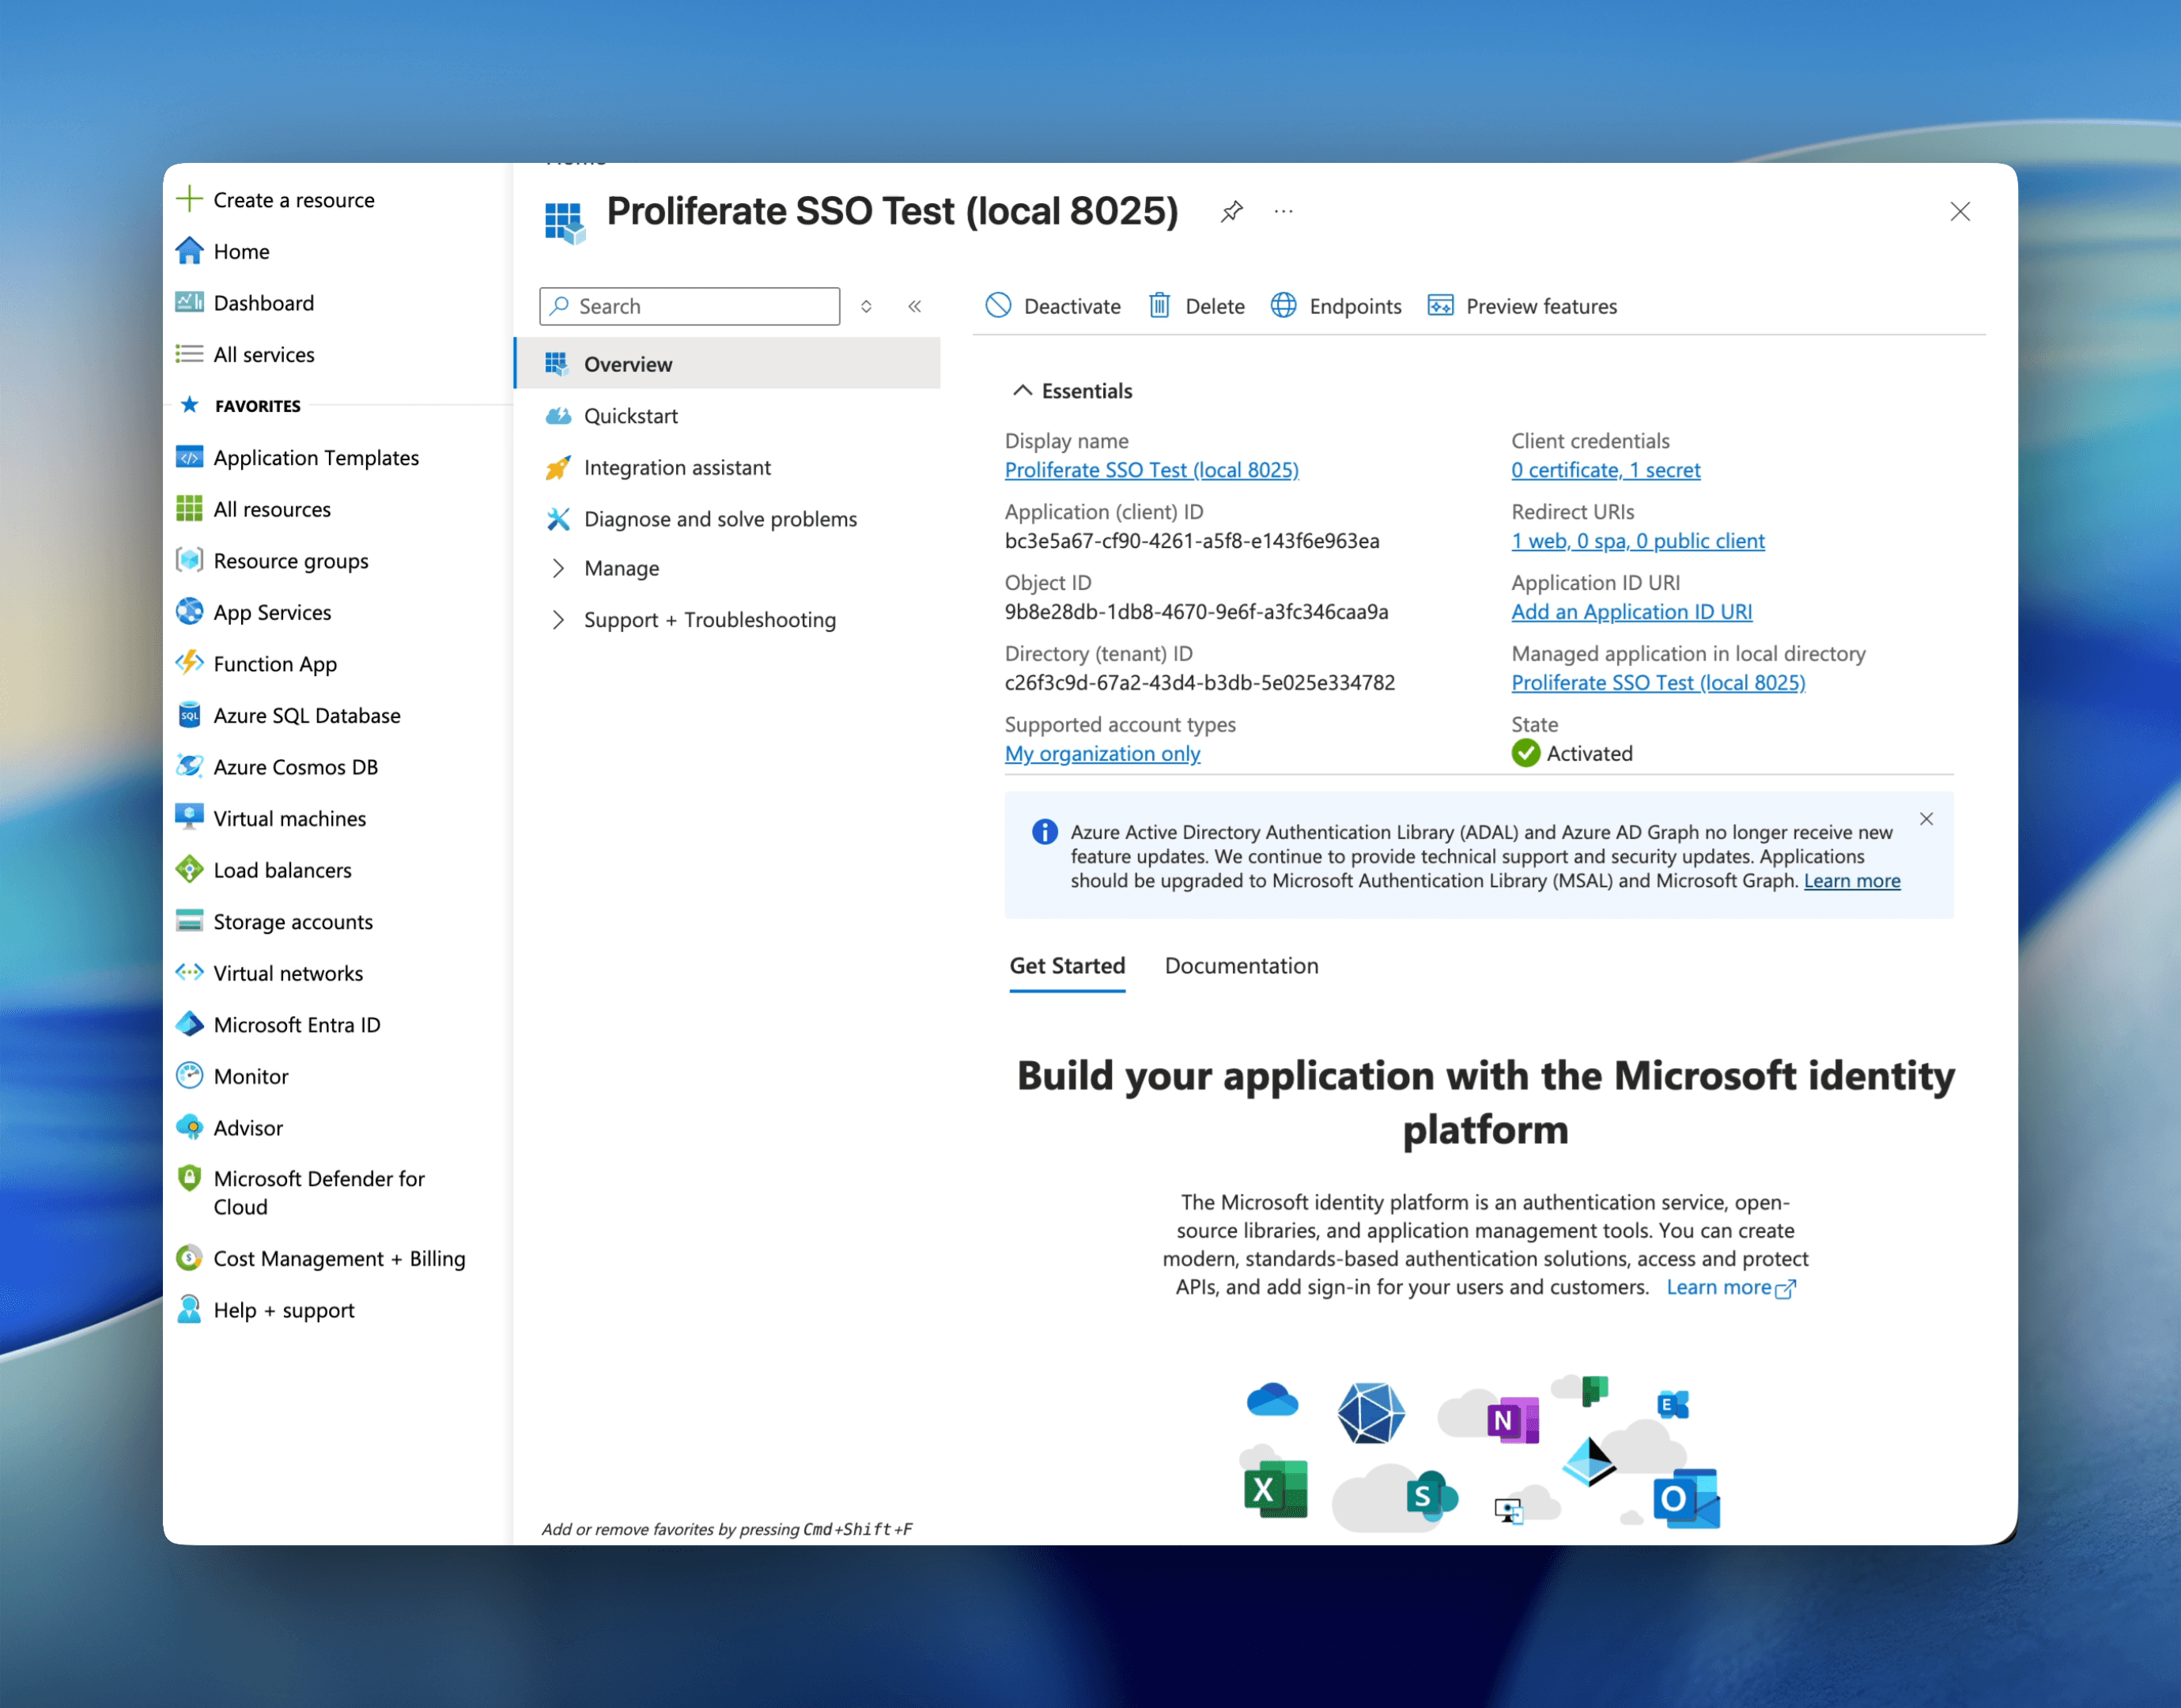Select the Overview menu item

point(728,364)
